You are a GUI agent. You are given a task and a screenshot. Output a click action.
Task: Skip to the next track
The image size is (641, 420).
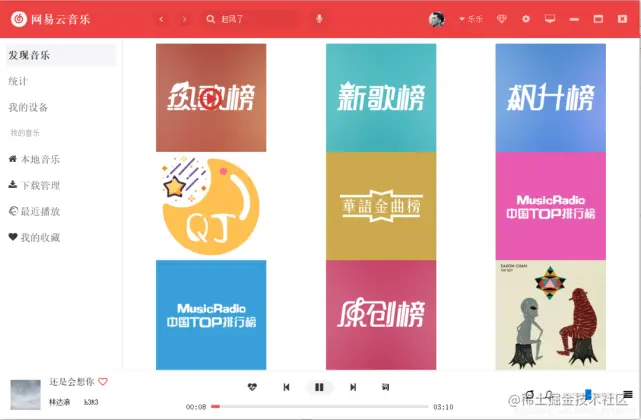[x=353, y=387]
